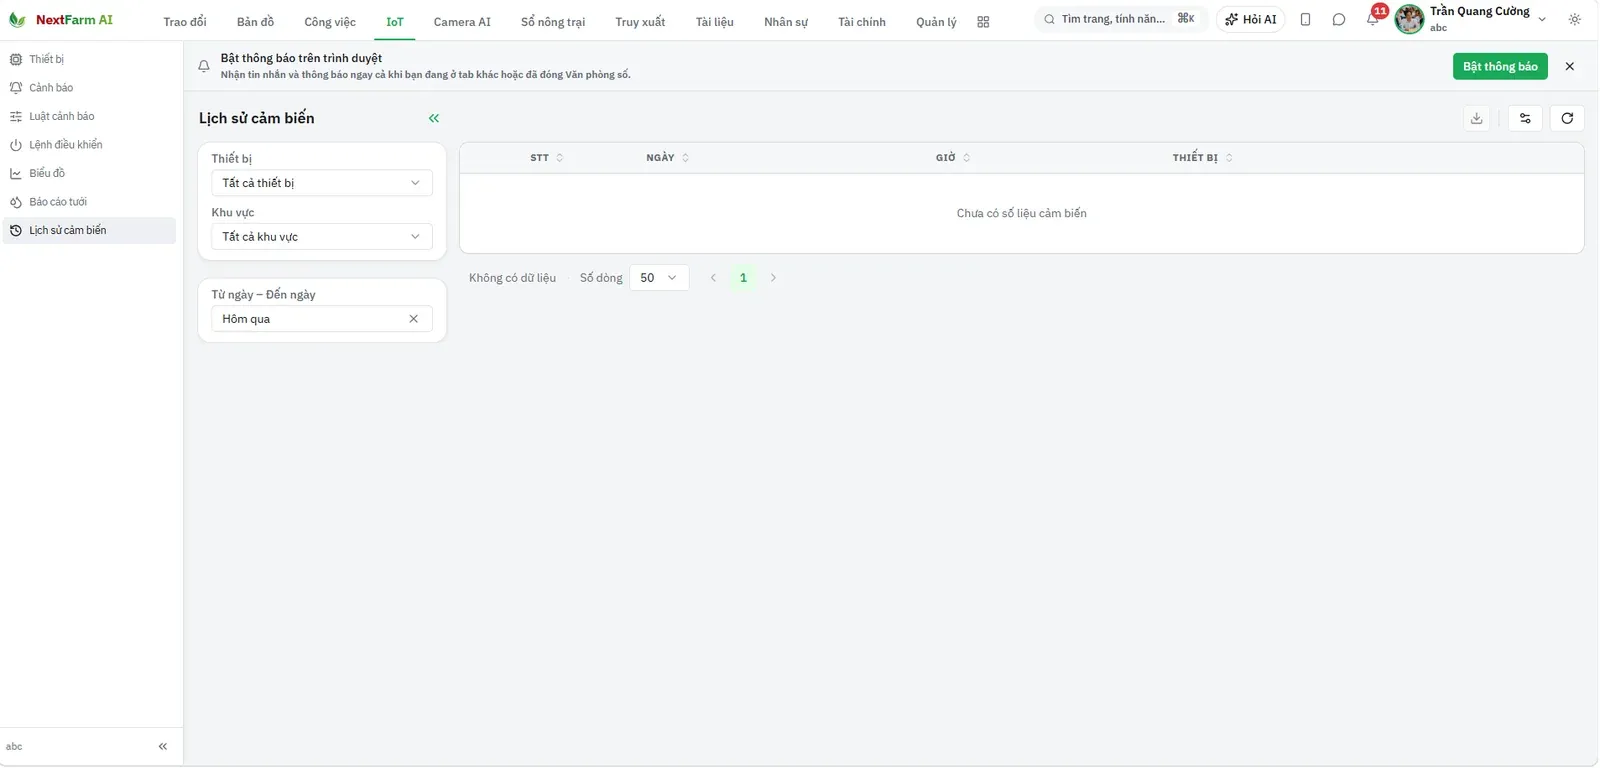Refresh the sensor history table
Image resolution: width=1600 pixels, height=769 pixels.
[1567, 118]
